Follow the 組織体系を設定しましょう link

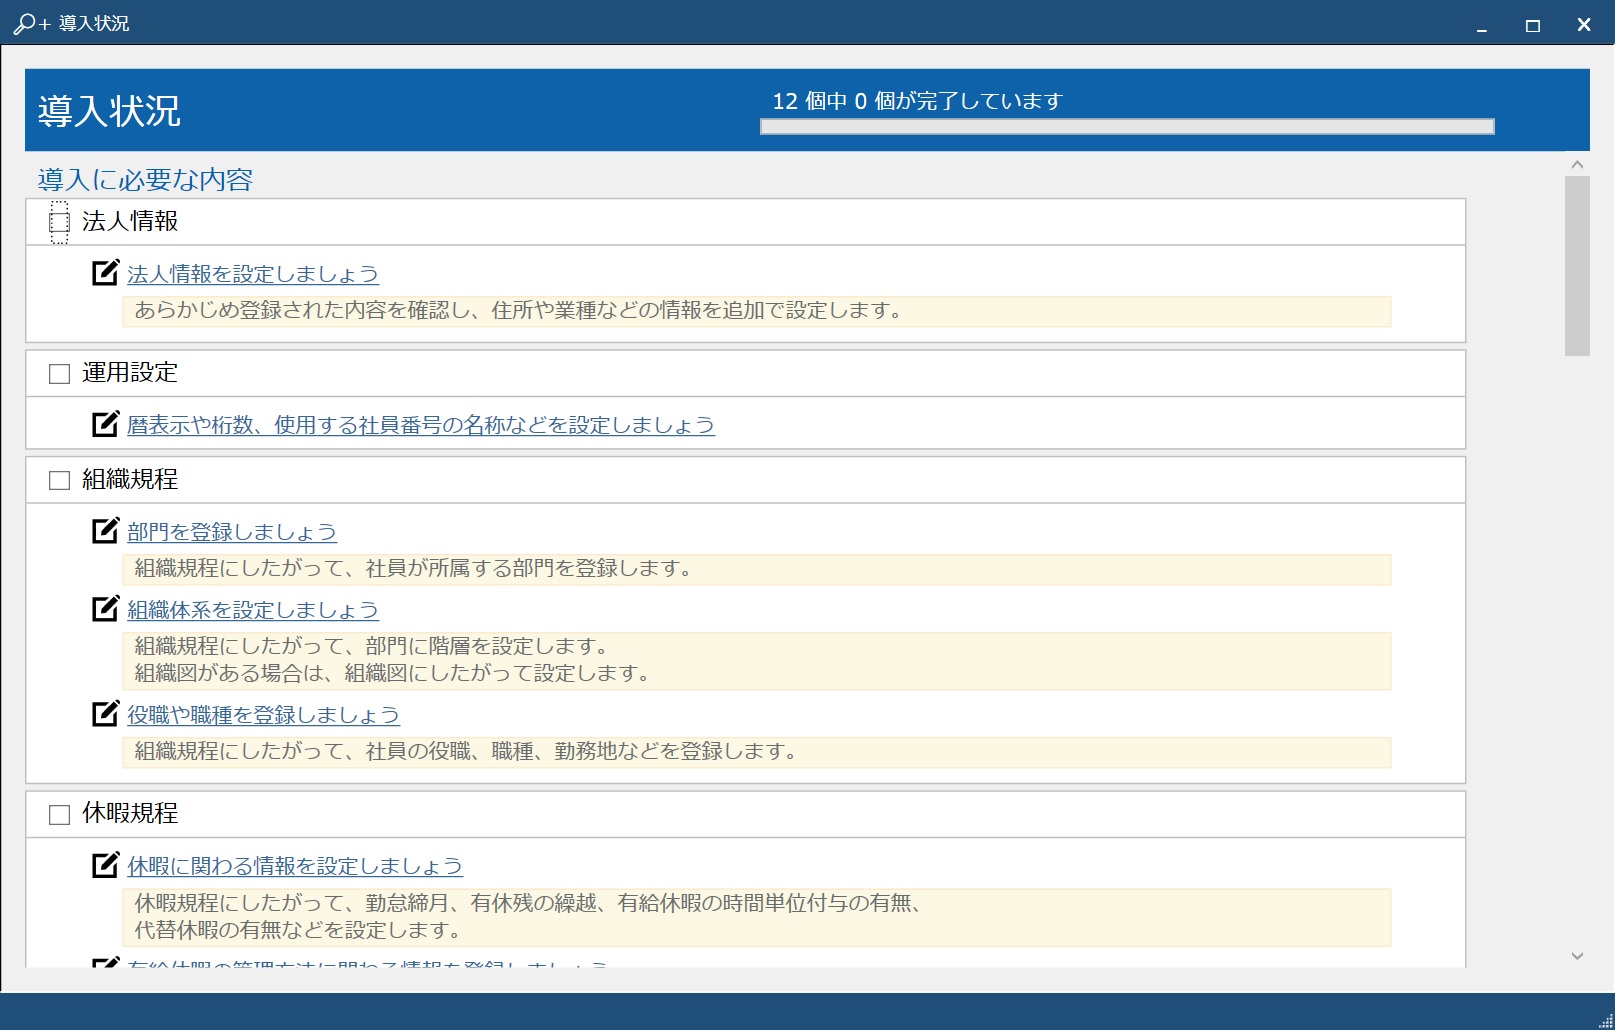tap(253, 610)
